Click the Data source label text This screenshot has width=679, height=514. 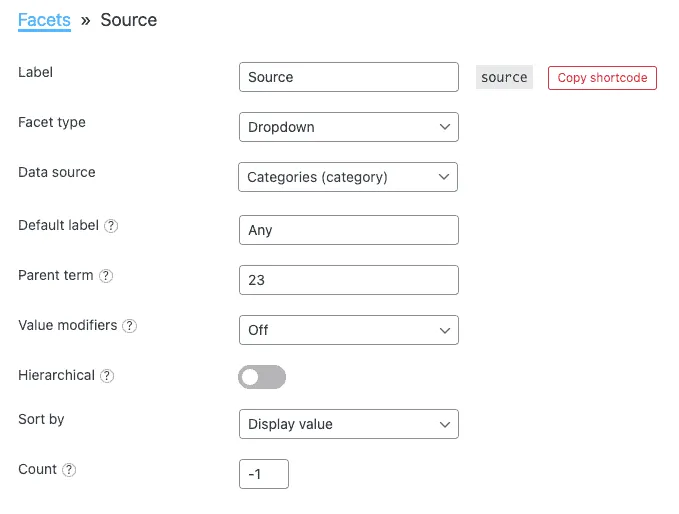coord(57,172)
